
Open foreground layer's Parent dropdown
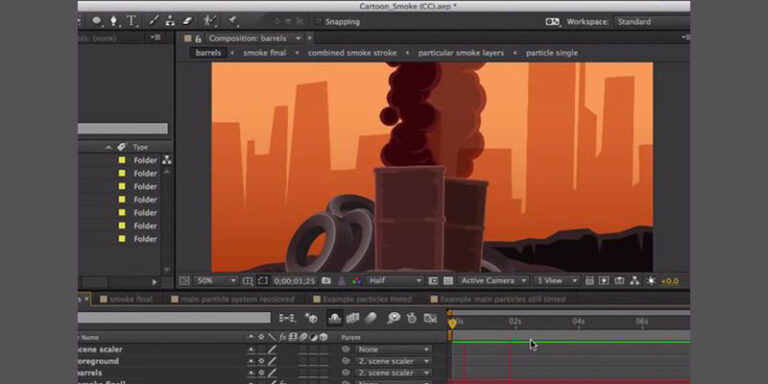click(393, 361)
